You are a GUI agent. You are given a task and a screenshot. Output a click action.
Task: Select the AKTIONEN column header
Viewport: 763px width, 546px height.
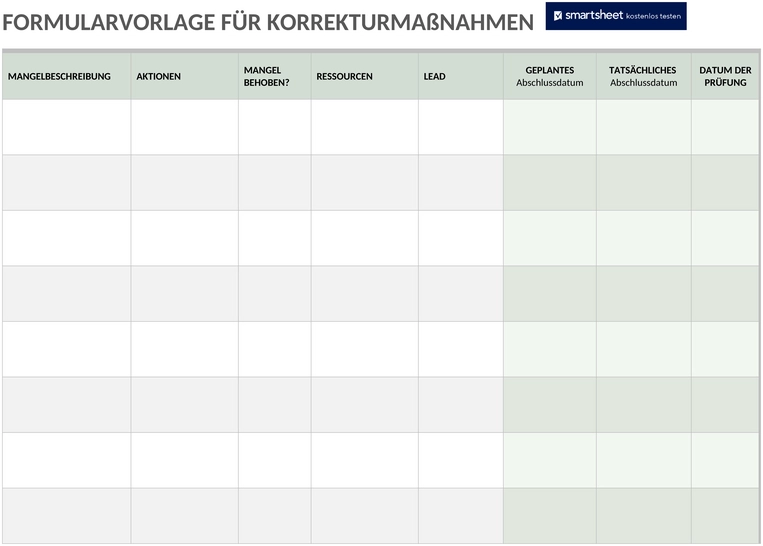point(185,76)
